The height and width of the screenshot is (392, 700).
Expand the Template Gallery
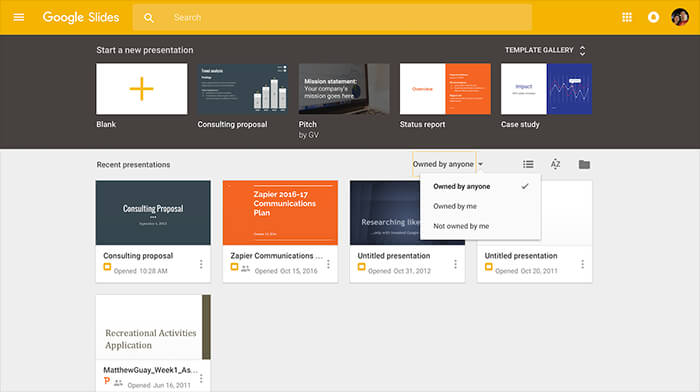point(545,50)
